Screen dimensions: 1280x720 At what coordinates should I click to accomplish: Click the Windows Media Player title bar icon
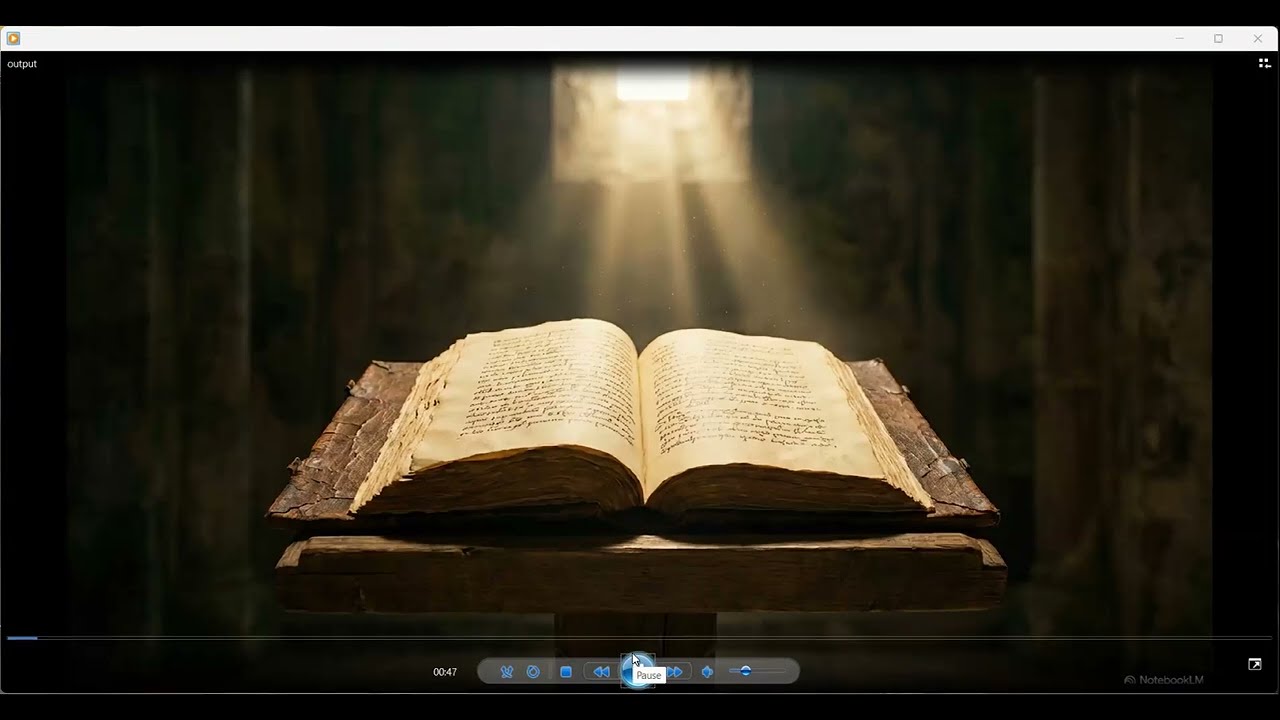pyautogui.click(x=13, y=38)
